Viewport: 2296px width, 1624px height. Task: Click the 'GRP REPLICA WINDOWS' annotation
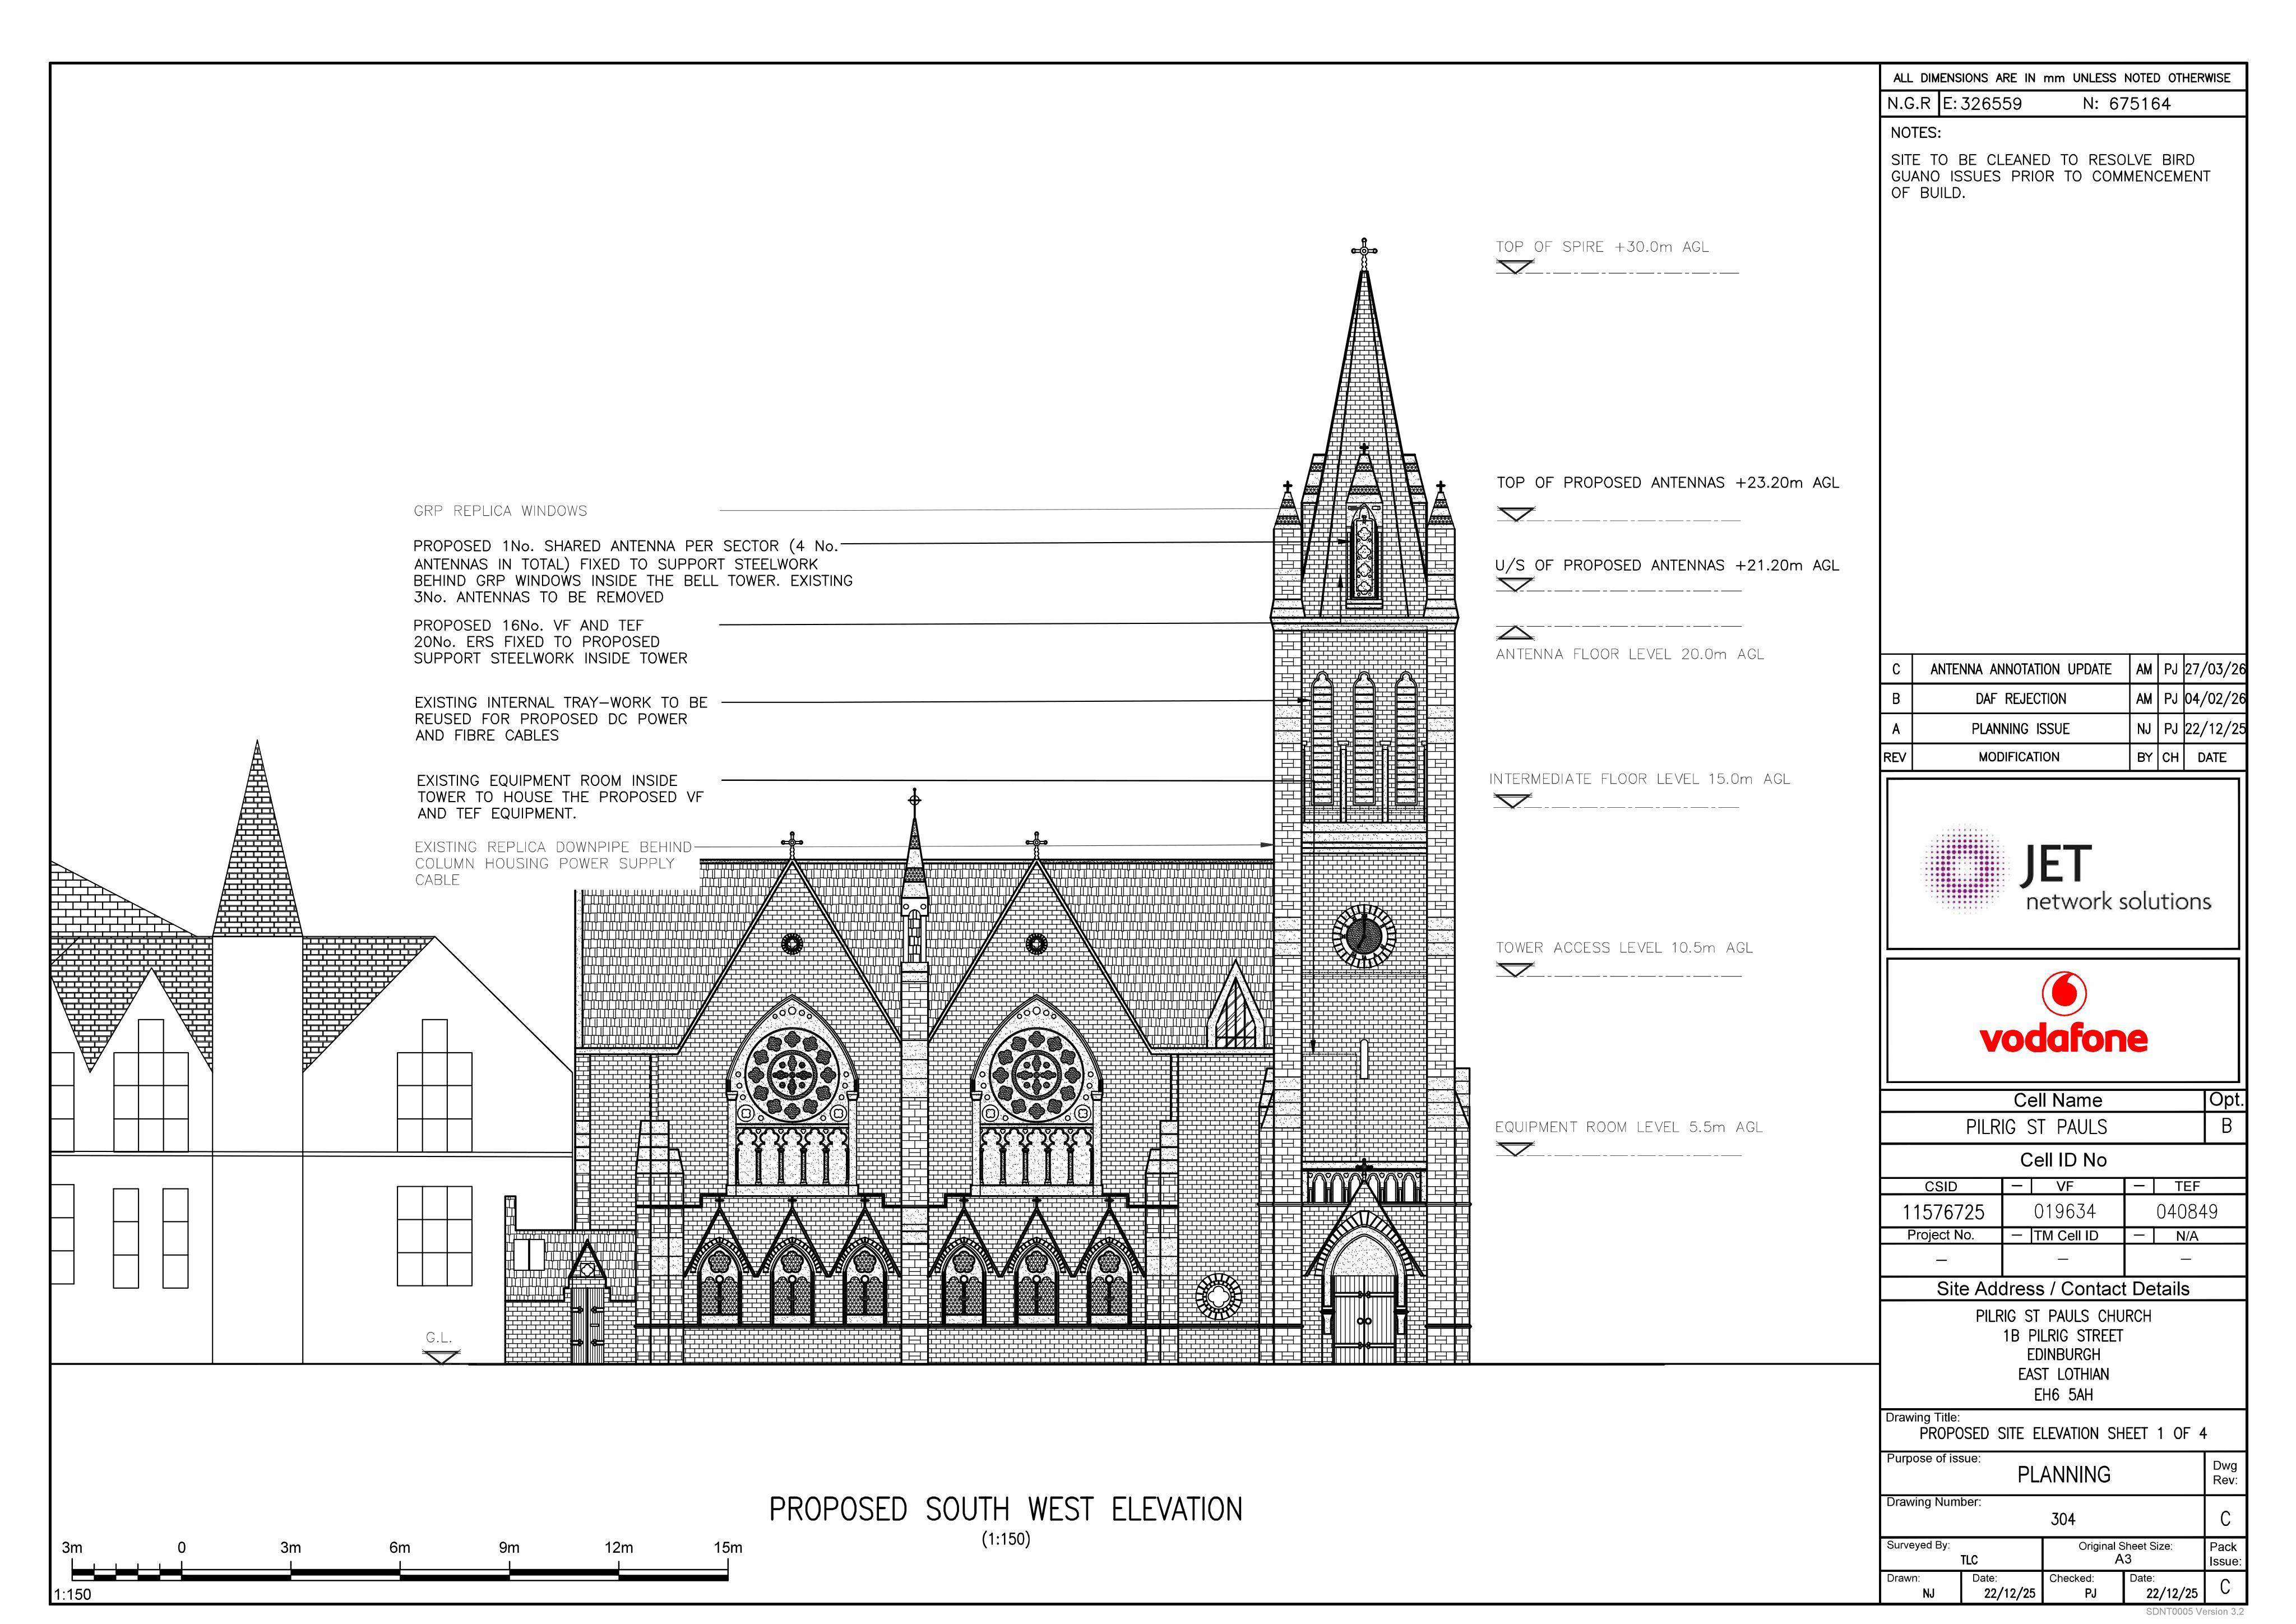[500, 511]
